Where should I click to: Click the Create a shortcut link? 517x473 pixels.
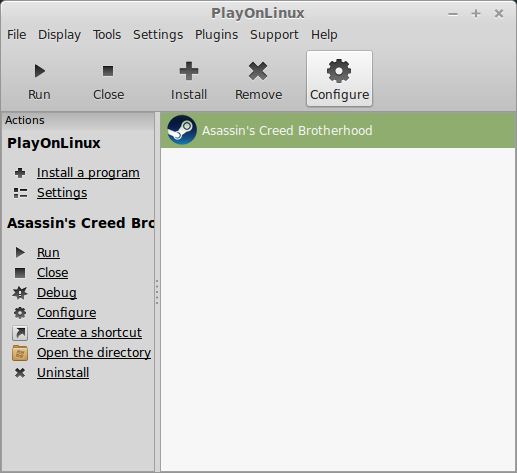89,333
